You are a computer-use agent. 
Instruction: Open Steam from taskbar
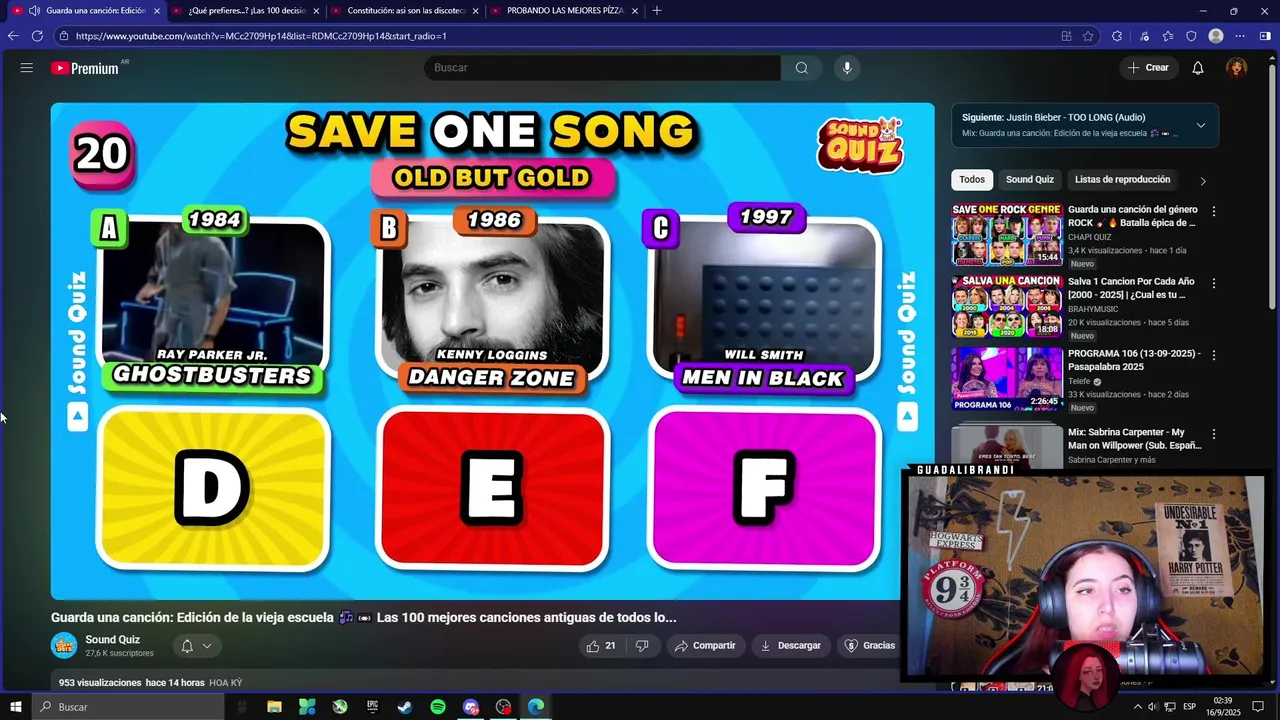[405, 707]
